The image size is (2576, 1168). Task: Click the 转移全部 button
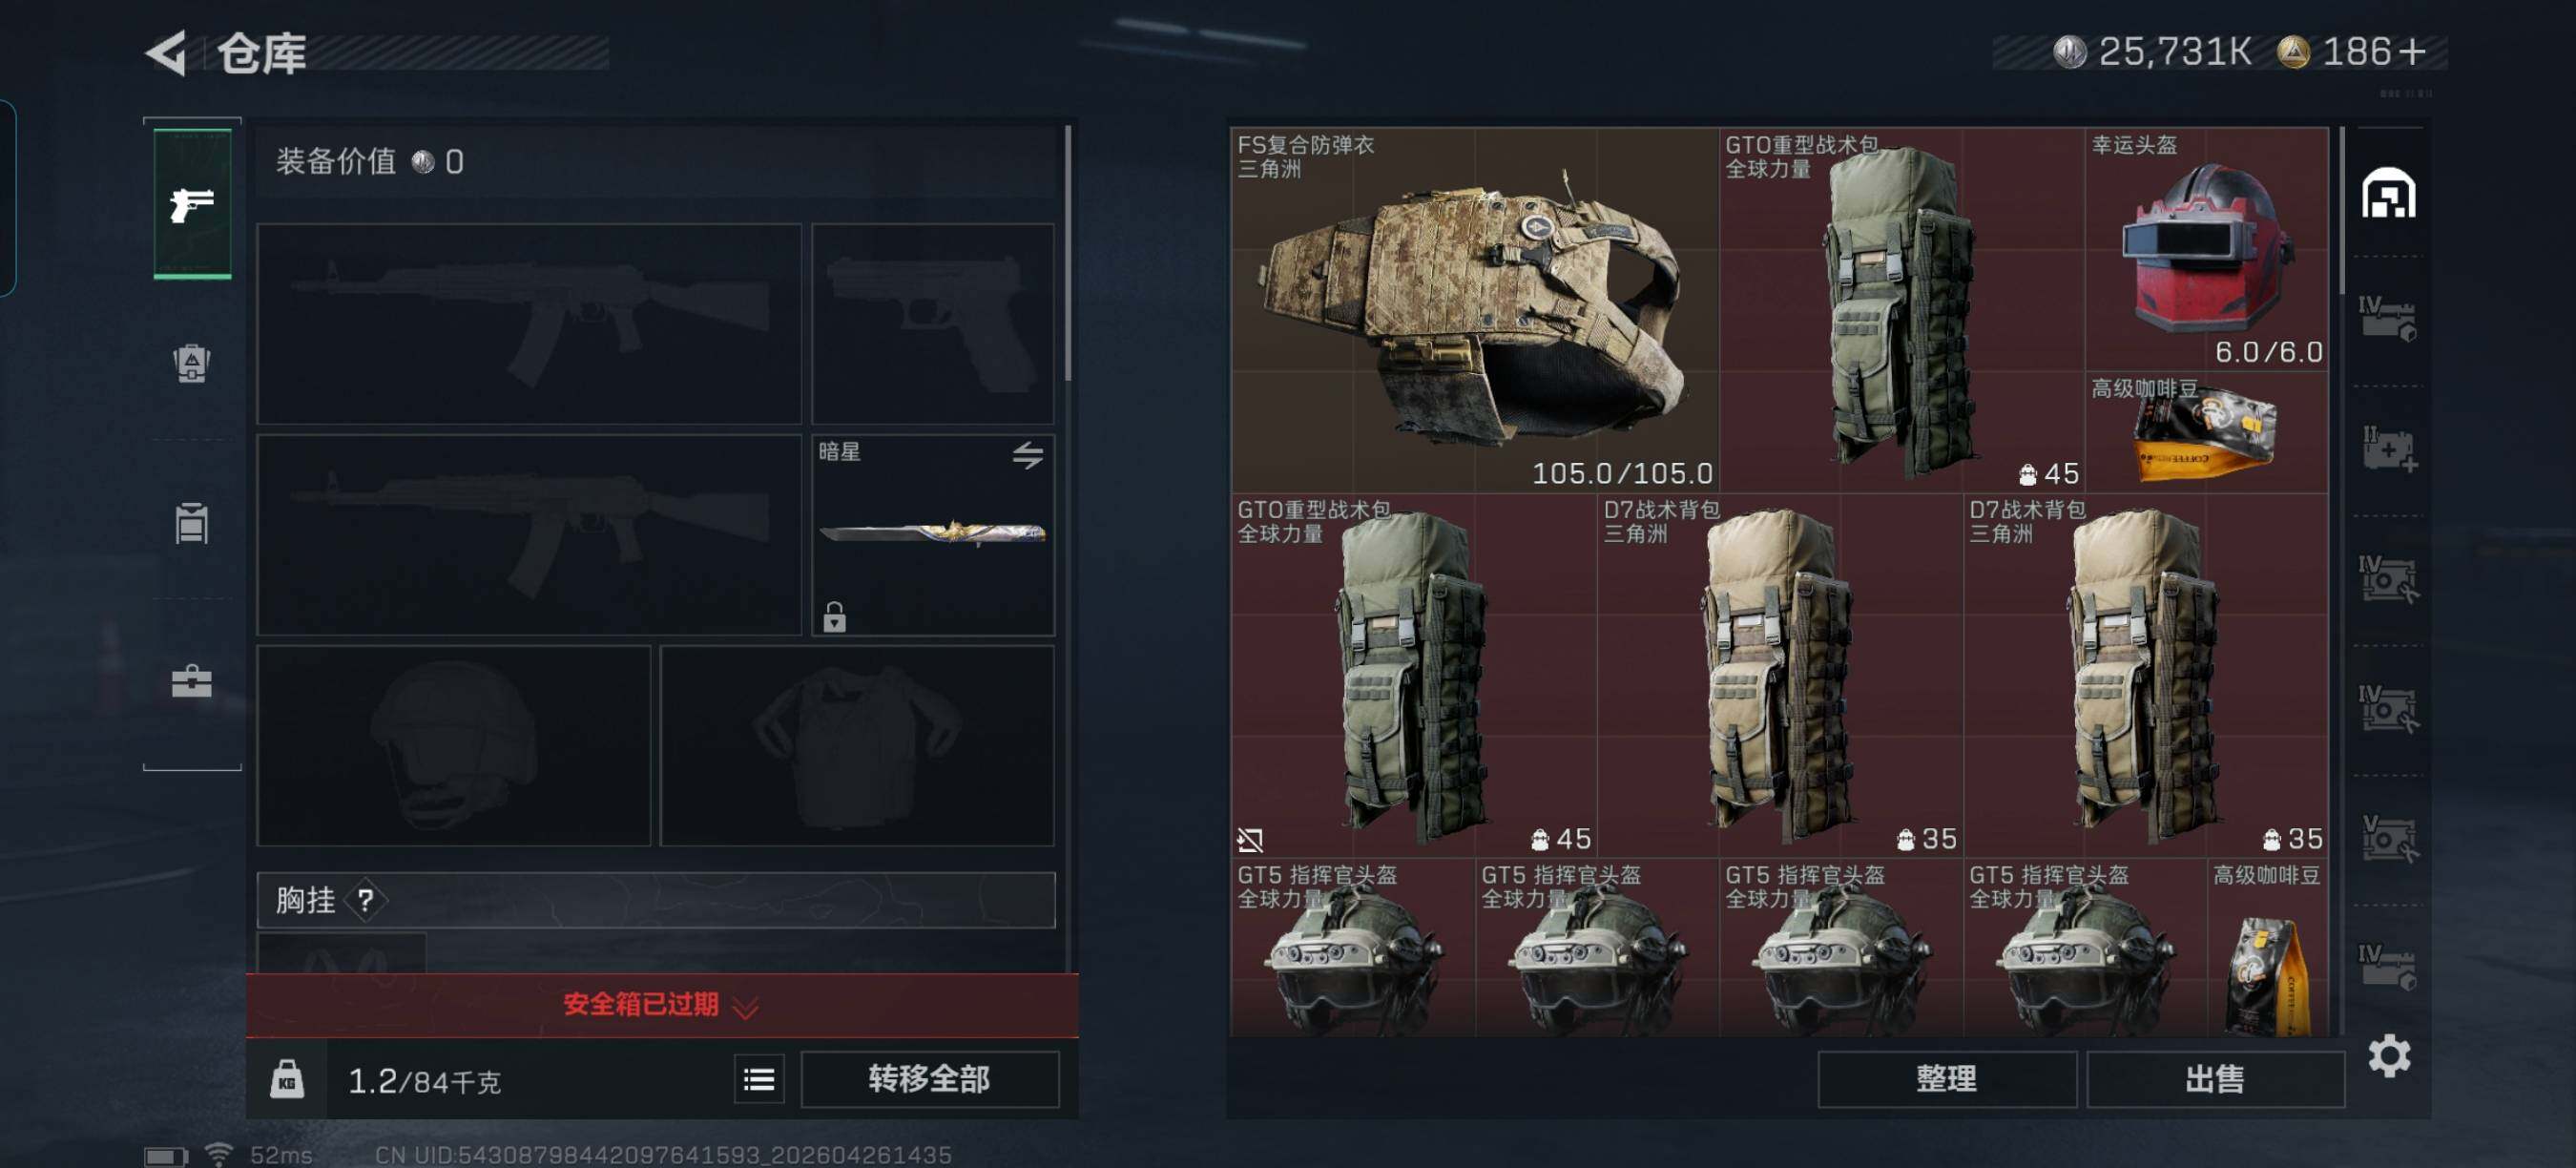point(929,1079)
